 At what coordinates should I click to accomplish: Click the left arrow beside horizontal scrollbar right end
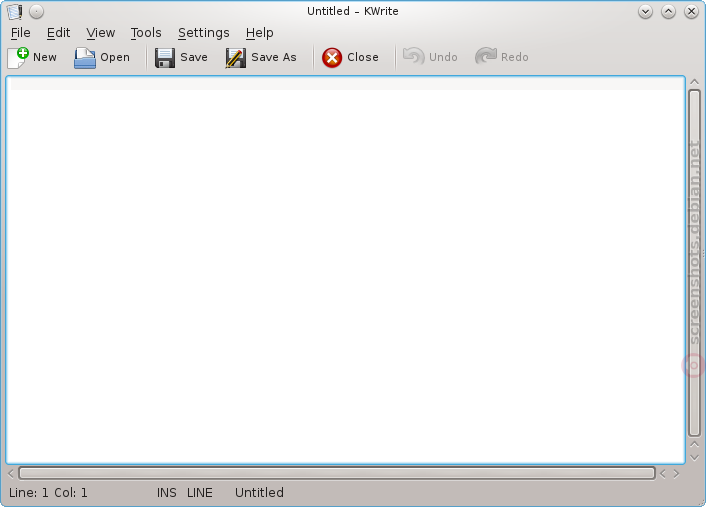pos(663,474)
